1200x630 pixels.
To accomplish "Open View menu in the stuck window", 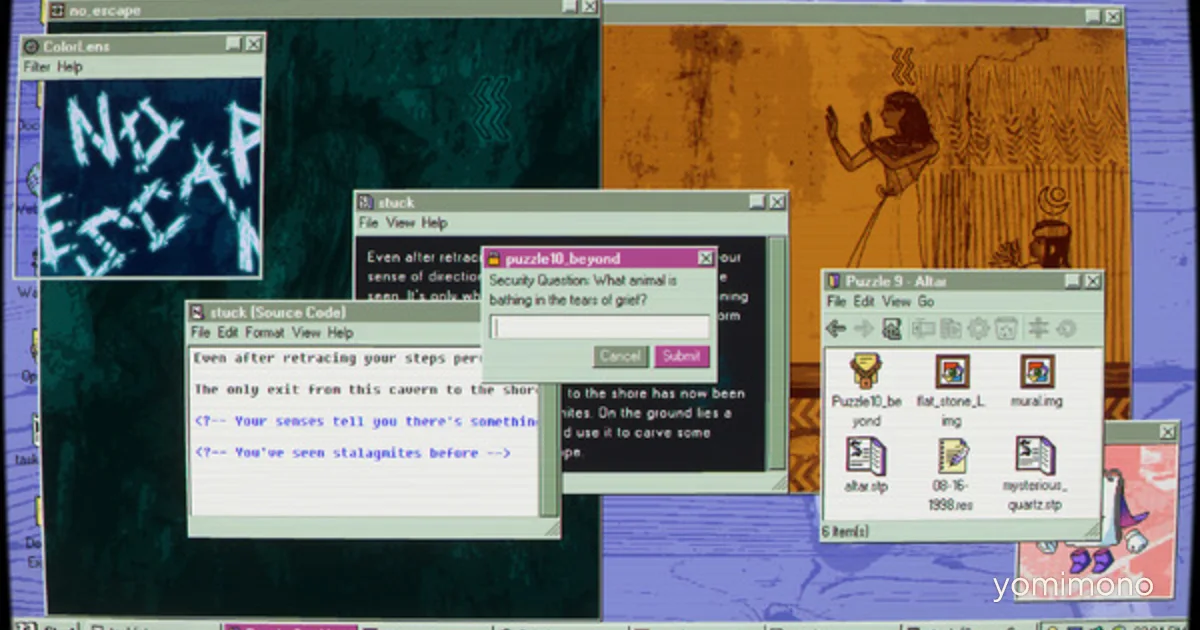I will [x=400, y=223].
